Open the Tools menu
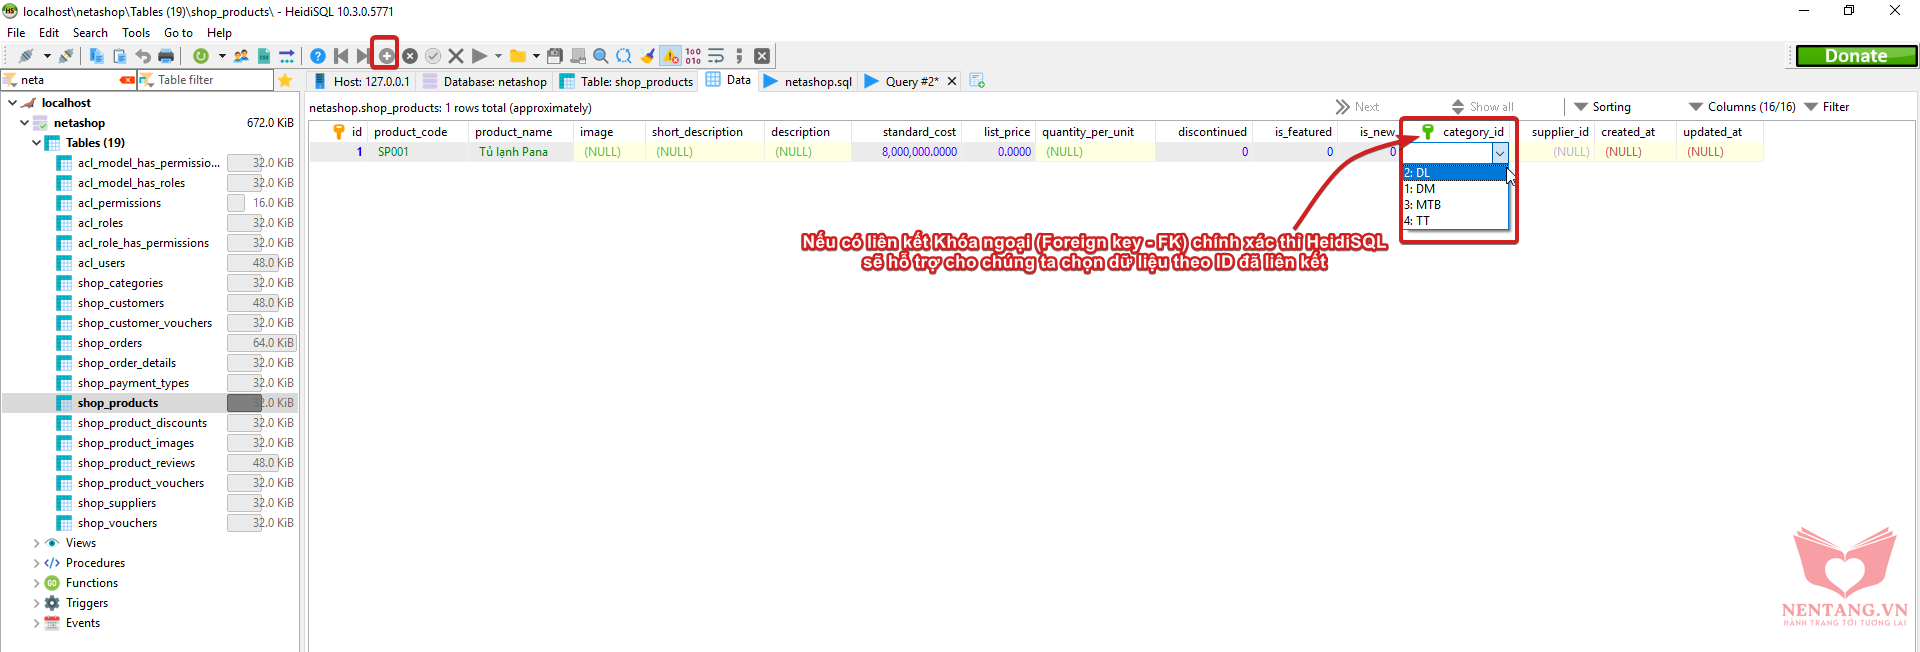 (136, 33)
